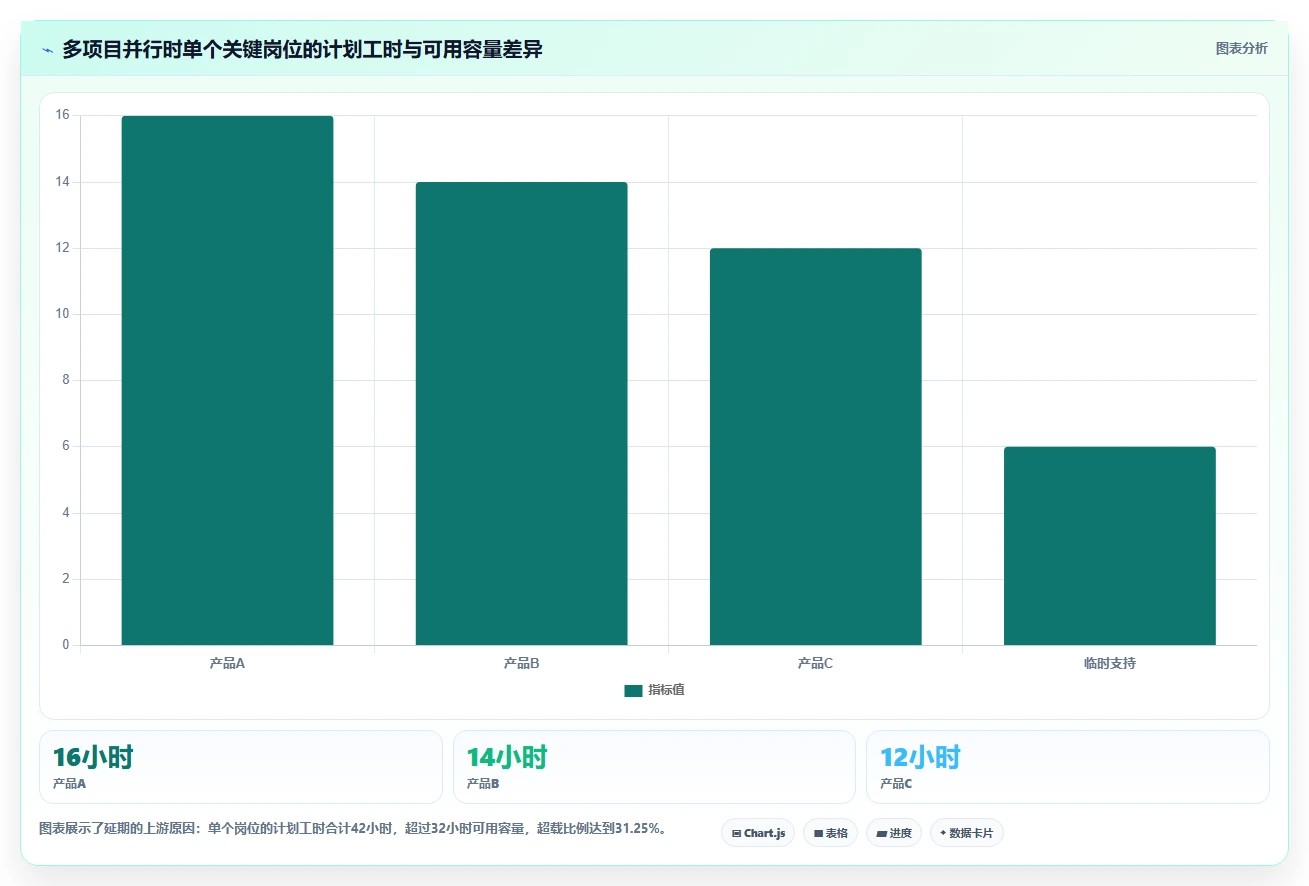Toggle the 指标值 legend color box
Viewport: 1309px width, 886px height.
click(633, 691)
